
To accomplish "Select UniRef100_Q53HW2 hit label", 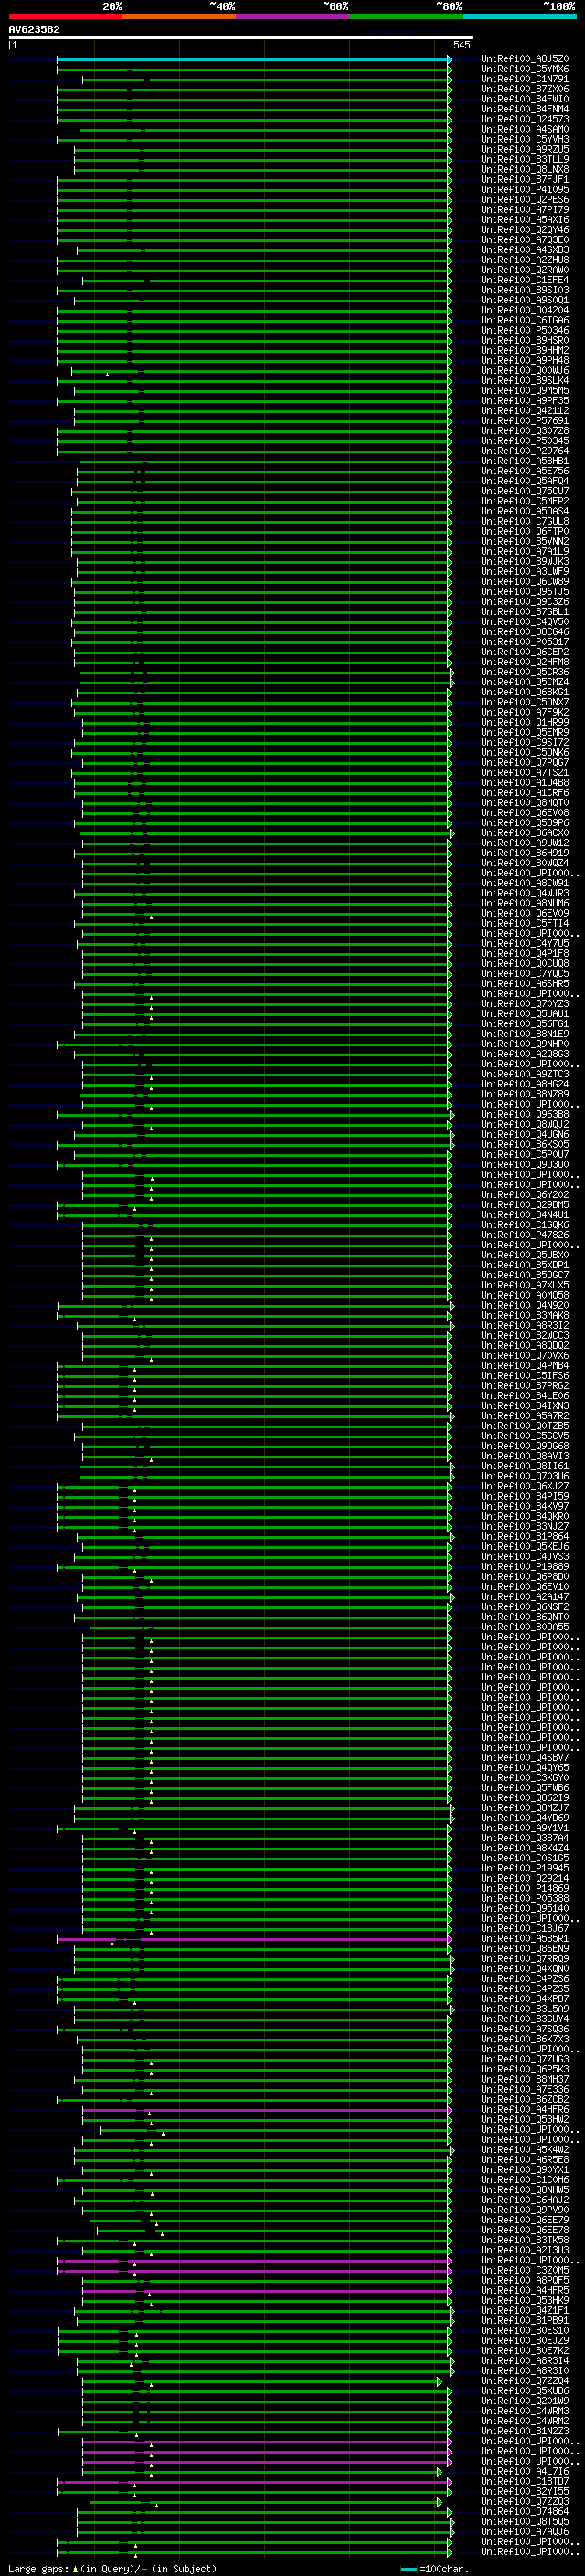I will [525, 2120].
